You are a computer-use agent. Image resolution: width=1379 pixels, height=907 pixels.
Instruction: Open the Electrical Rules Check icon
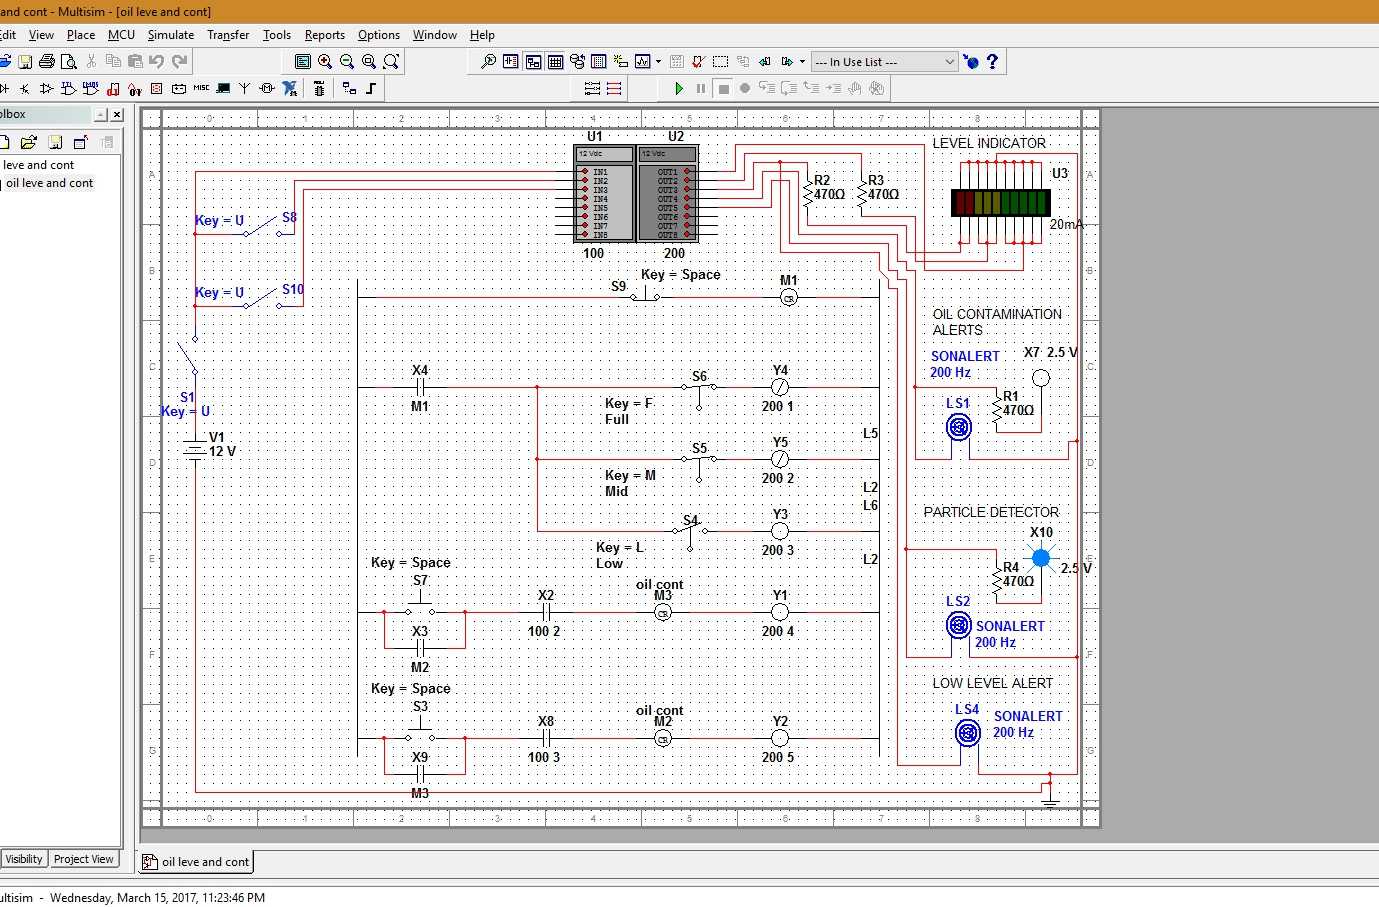pyautogui.click(x=697, y=62)
